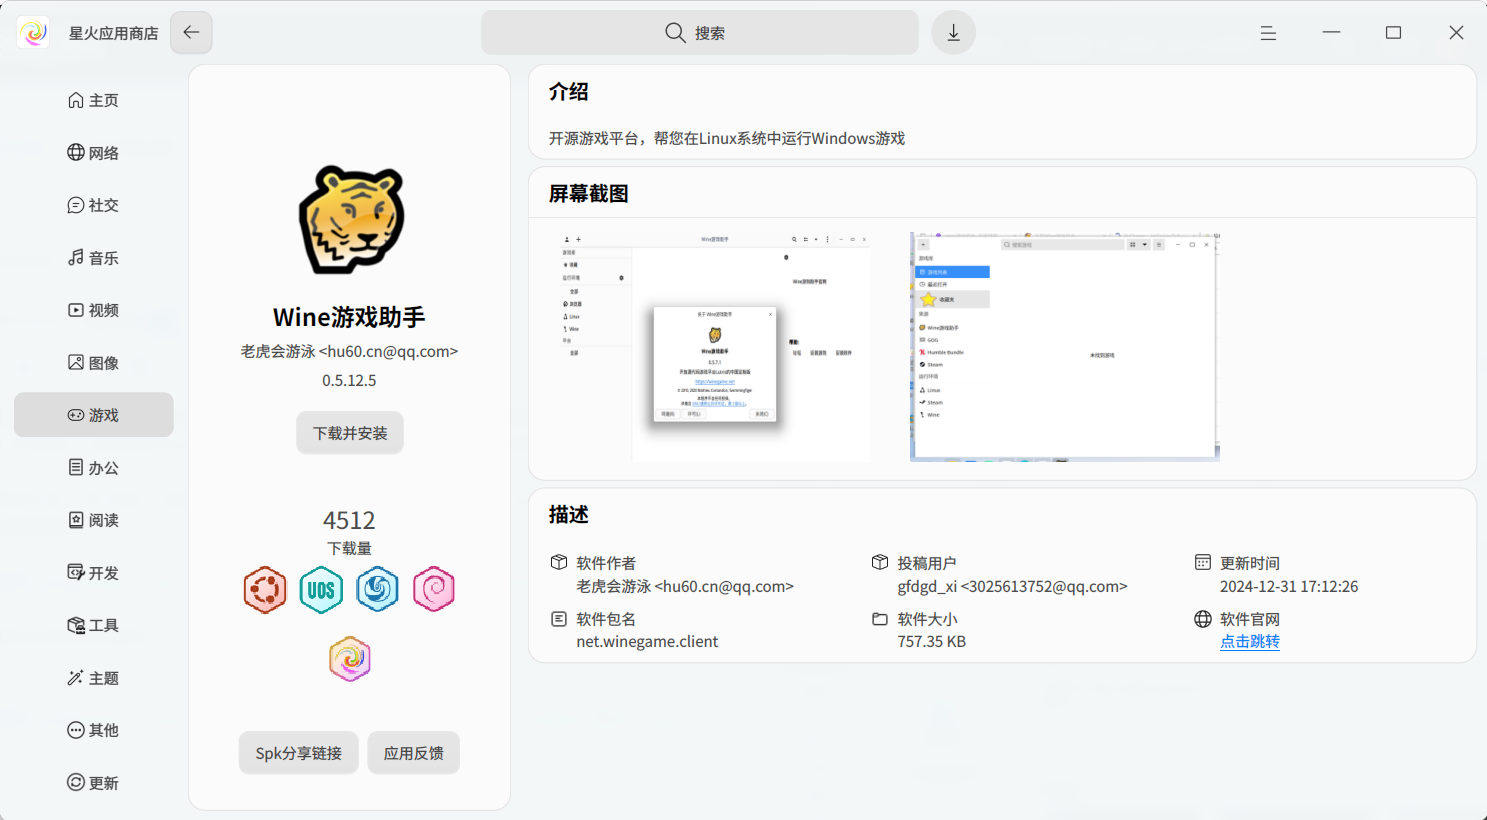Select the 游戏 games category
The height and width of the screenshot is (820, 1487).
pyautogui.click(x=94, y=415)
